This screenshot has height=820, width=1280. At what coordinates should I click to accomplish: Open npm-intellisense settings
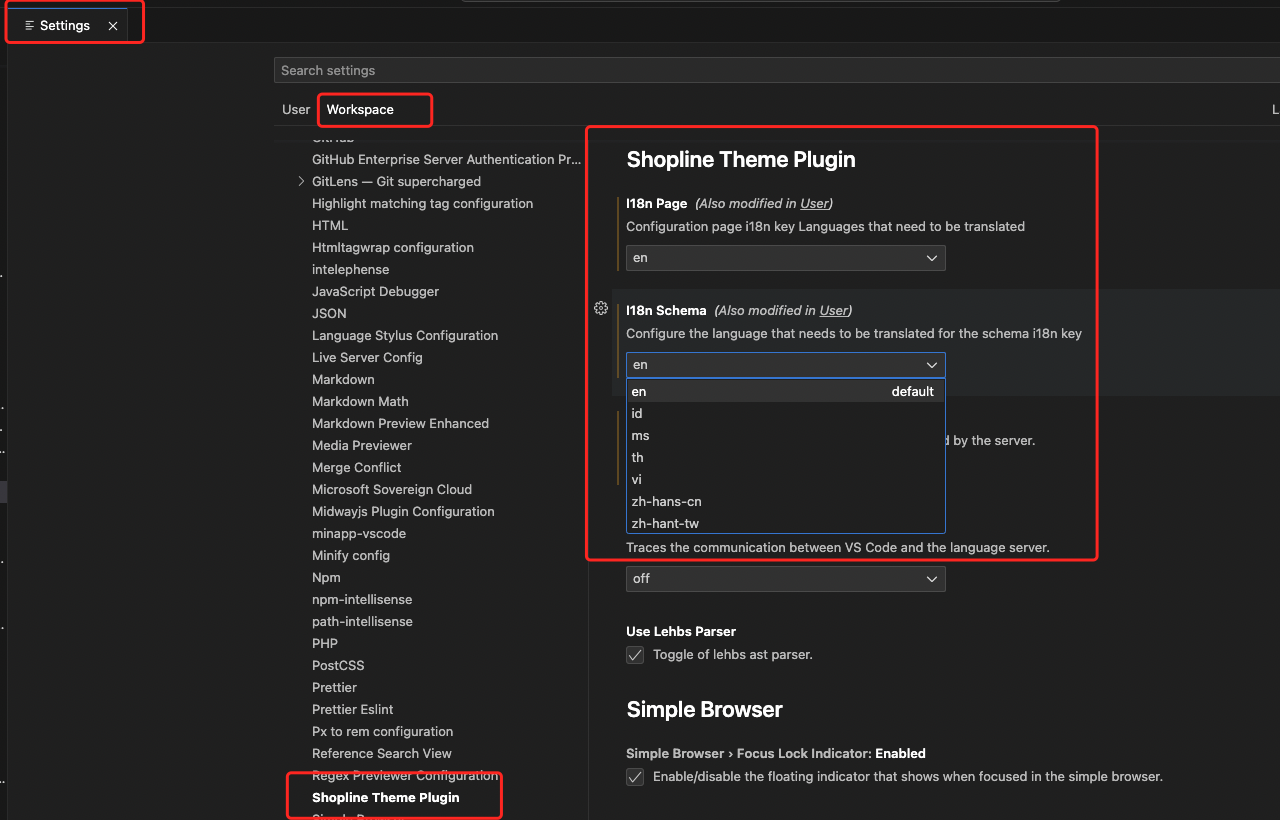pos(362,599)
